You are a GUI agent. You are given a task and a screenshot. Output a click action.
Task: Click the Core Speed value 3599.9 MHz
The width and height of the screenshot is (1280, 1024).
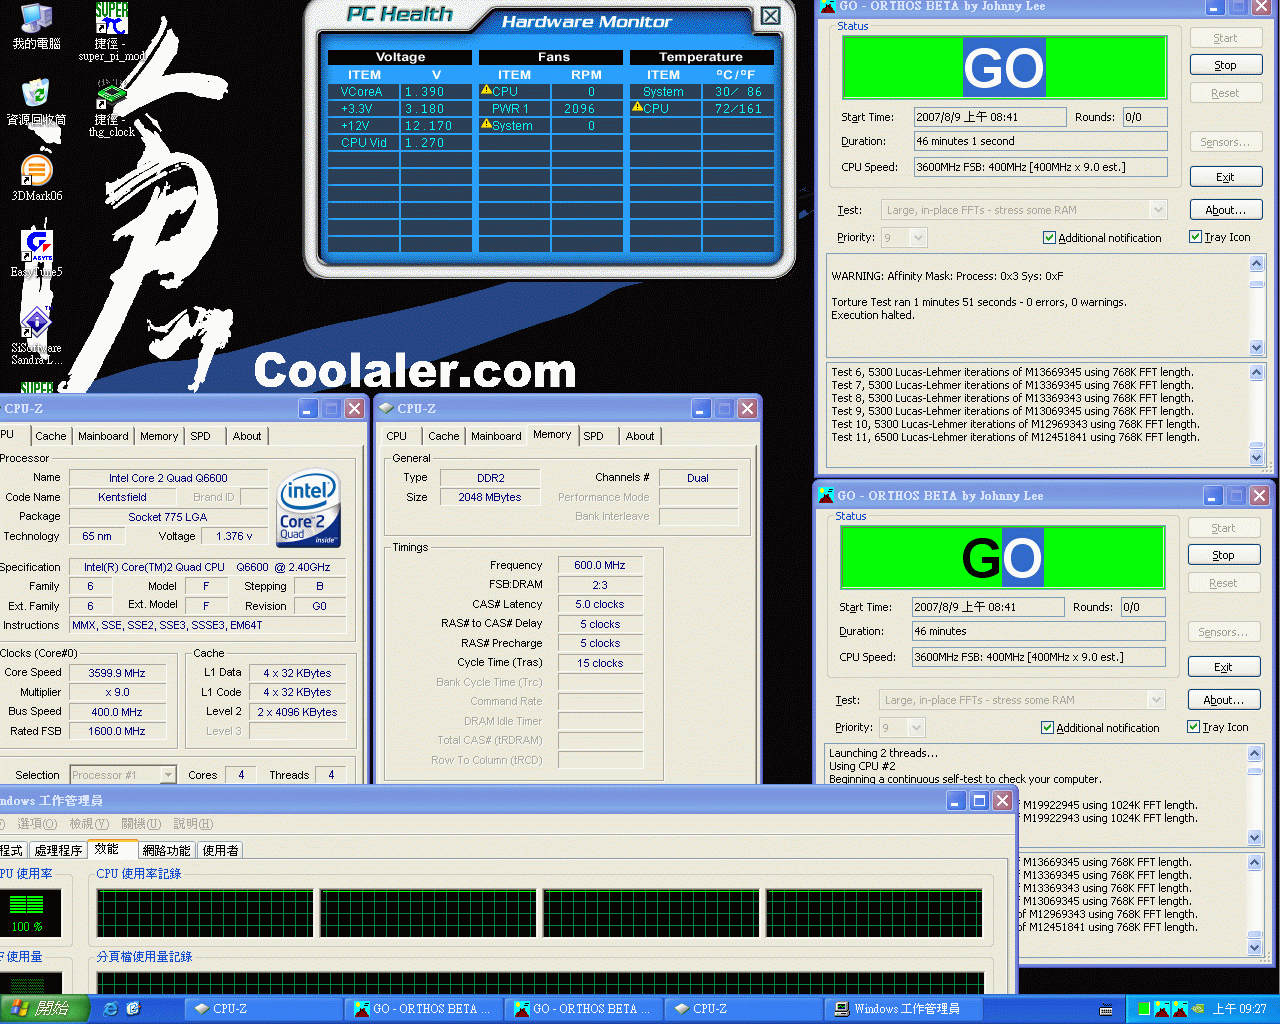point(117,673)
